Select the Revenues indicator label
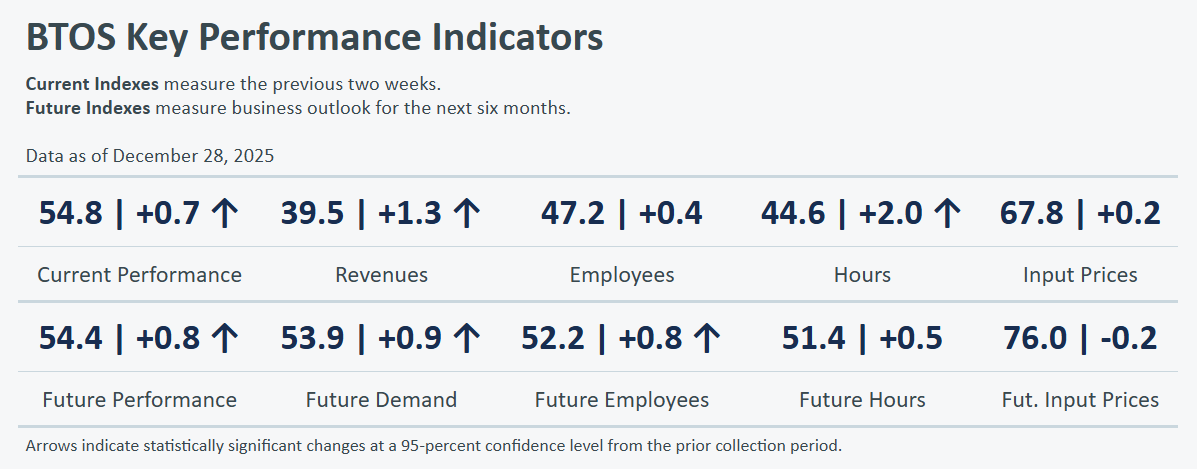The width and height of the screenshot is (1197, 469). [381, 275]
